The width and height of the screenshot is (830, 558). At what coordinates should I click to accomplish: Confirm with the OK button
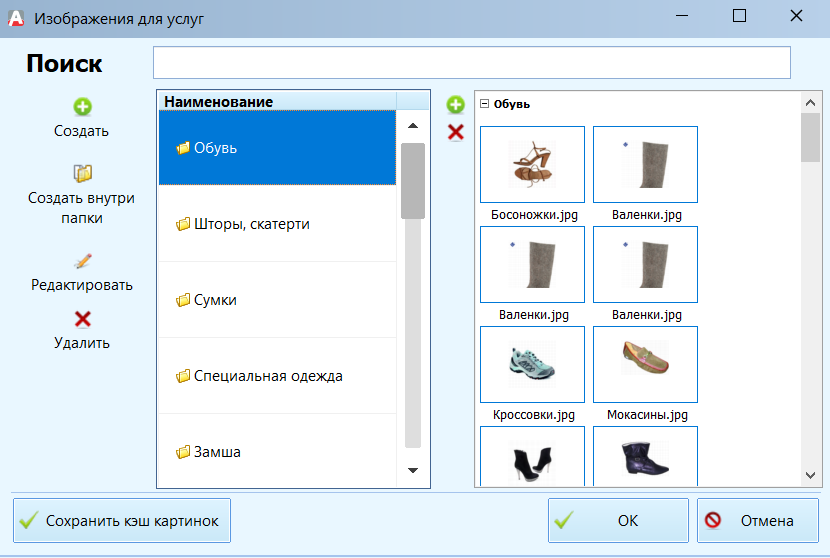pos(618,520)
